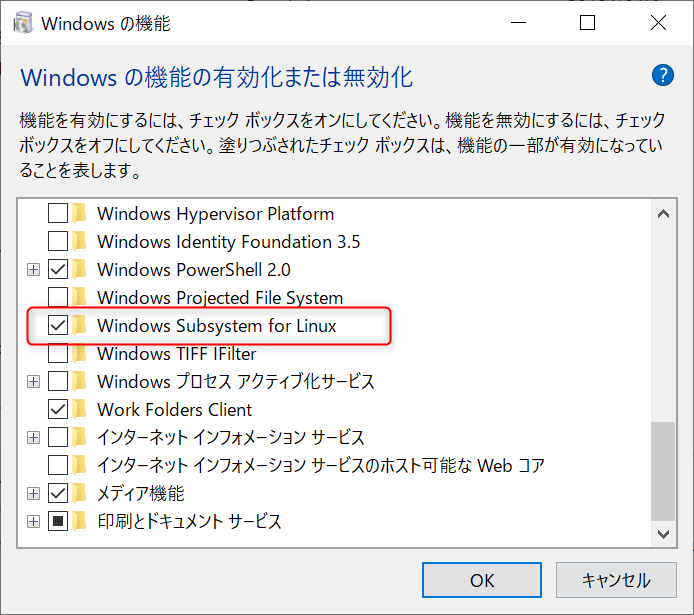
Task: Select メディア機能 label
Action: coord(141,493)
